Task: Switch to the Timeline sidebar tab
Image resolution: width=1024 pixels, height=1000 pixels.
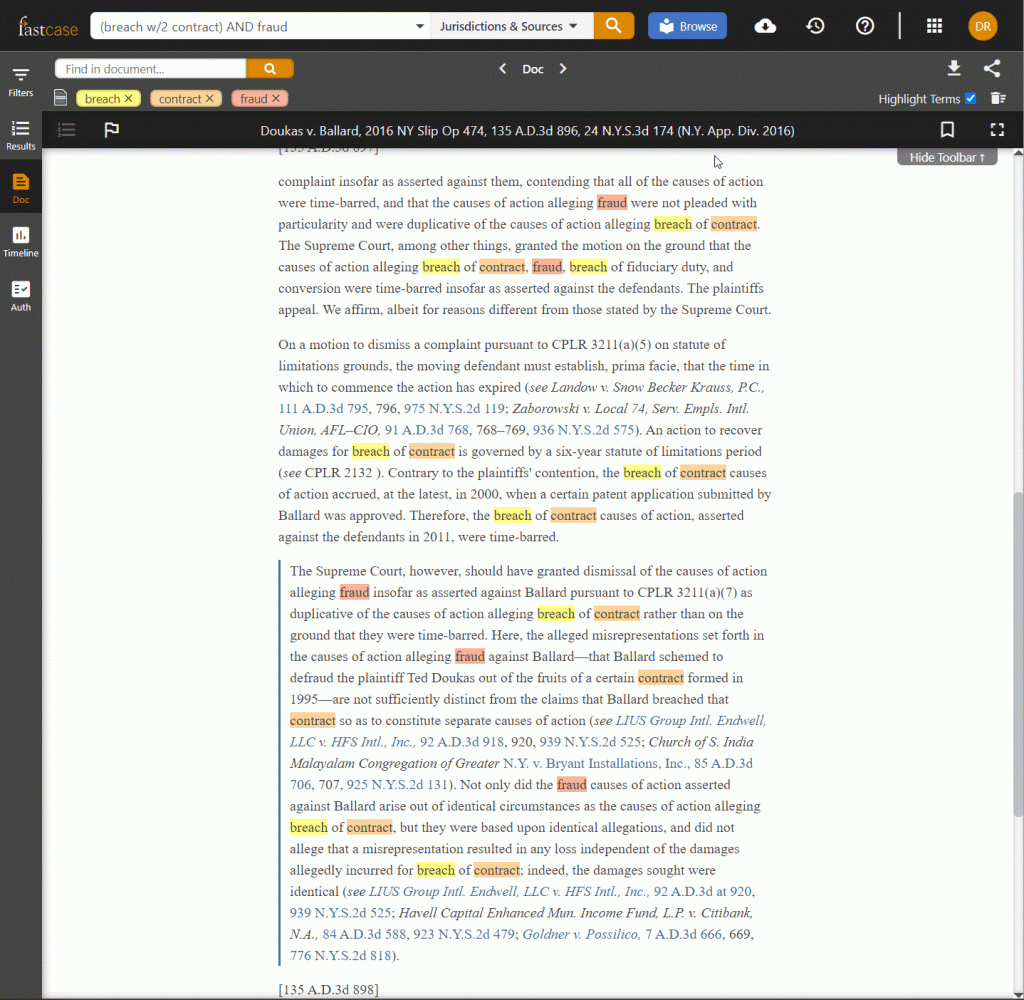Action: 21,241
